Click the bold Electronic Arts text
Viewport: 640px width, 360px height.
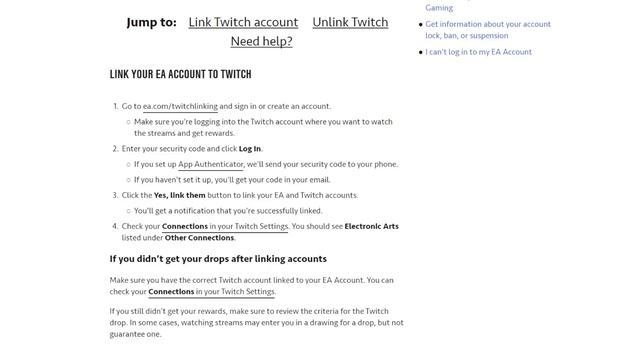371,226
